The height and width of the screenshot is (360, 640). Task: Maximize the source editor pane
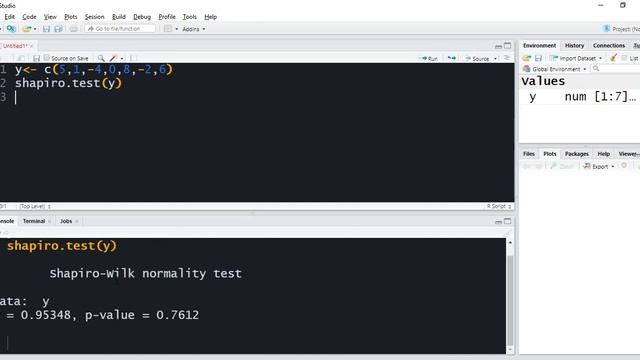(507, 46)
